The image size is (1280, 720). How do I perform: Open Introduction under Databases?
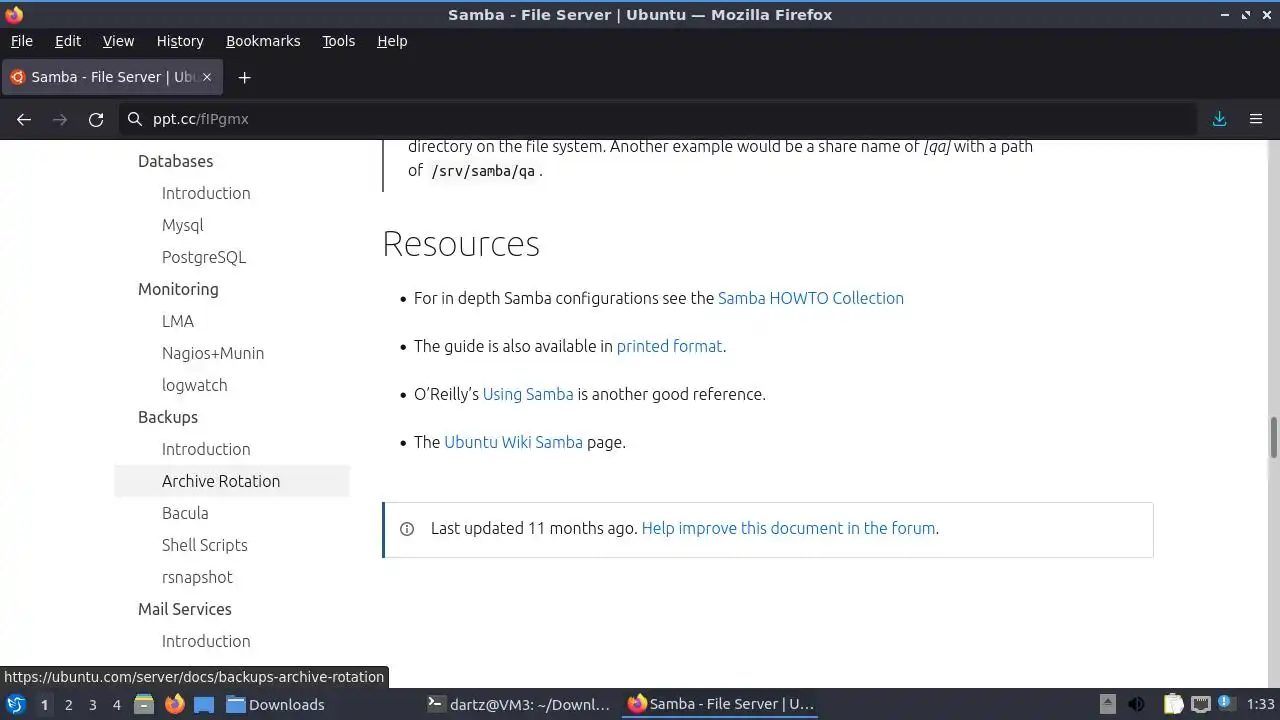pyautogui.click(x=206, y=193)
